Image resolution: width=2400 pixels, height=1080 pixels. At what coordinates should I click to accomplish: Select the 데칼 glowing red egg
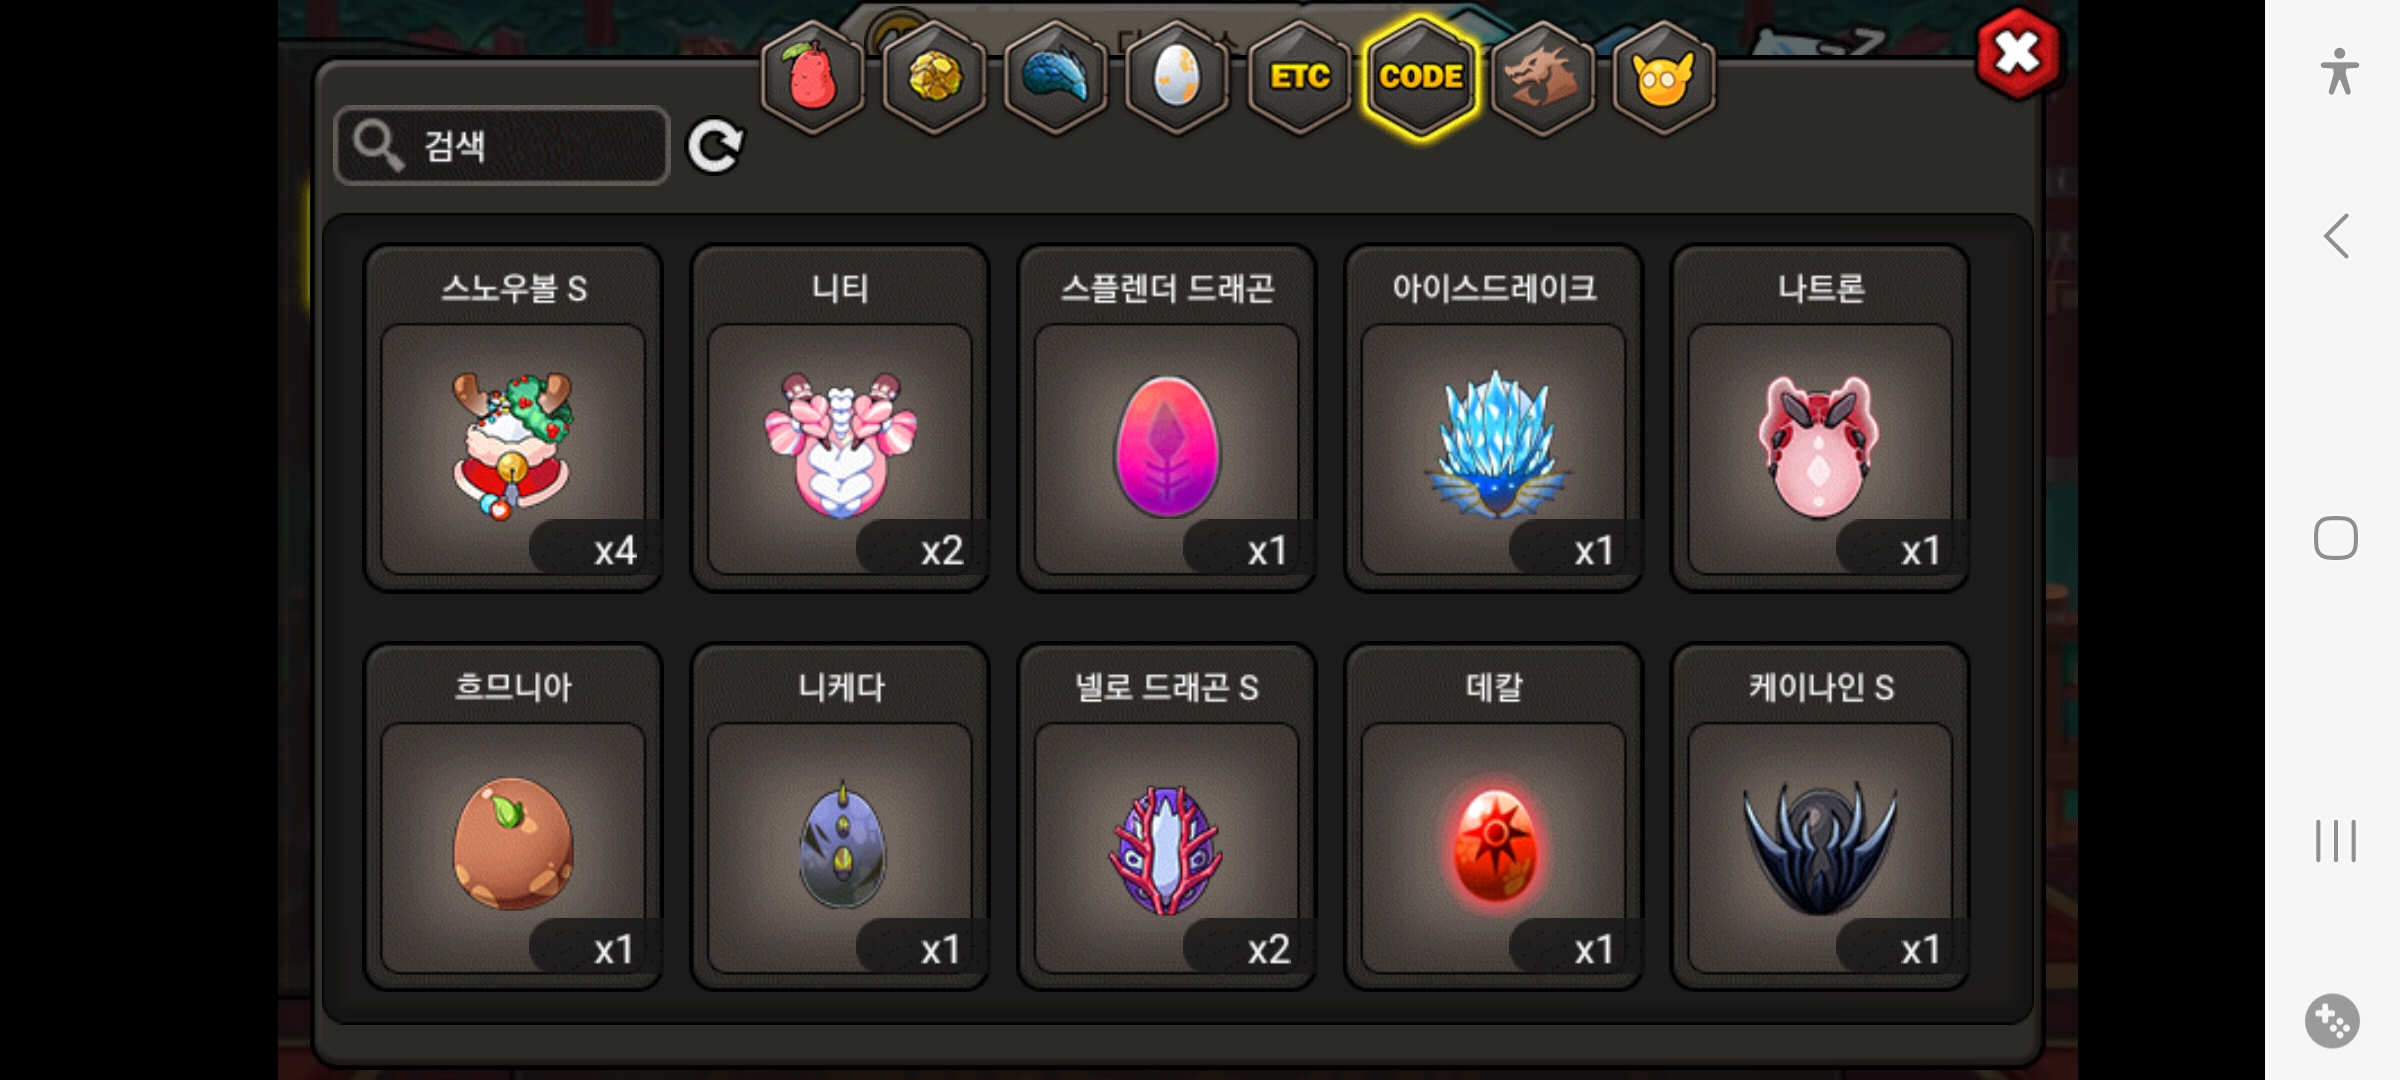pyautogui.click(x=1494, y=817)
